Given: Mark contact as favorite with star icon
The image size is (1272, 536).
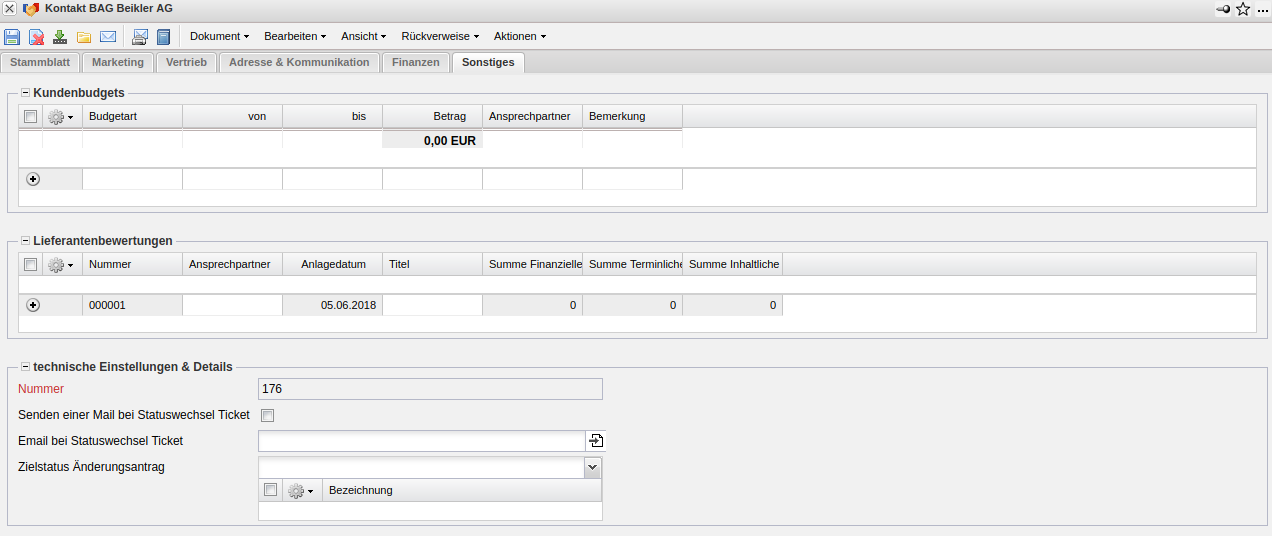Looking at the screenshot, I should [1243, 9].
